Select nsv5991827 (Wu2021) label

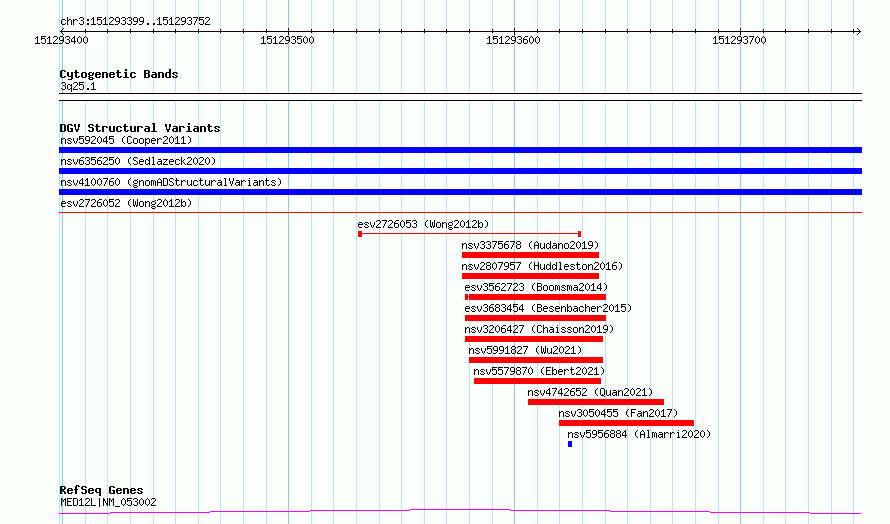click(525, 350)
